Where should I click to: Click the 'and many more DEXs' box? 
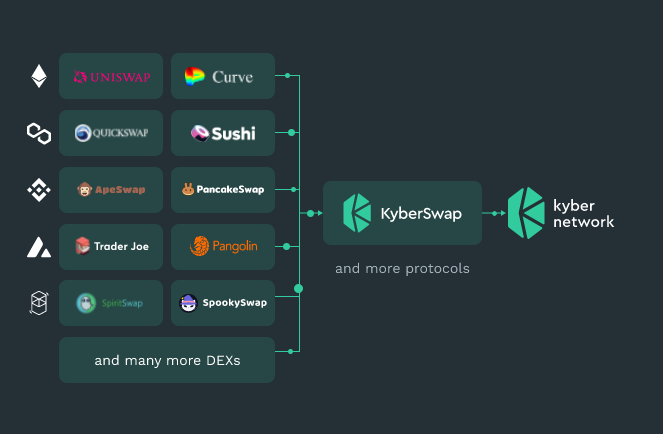coord(167,360)
